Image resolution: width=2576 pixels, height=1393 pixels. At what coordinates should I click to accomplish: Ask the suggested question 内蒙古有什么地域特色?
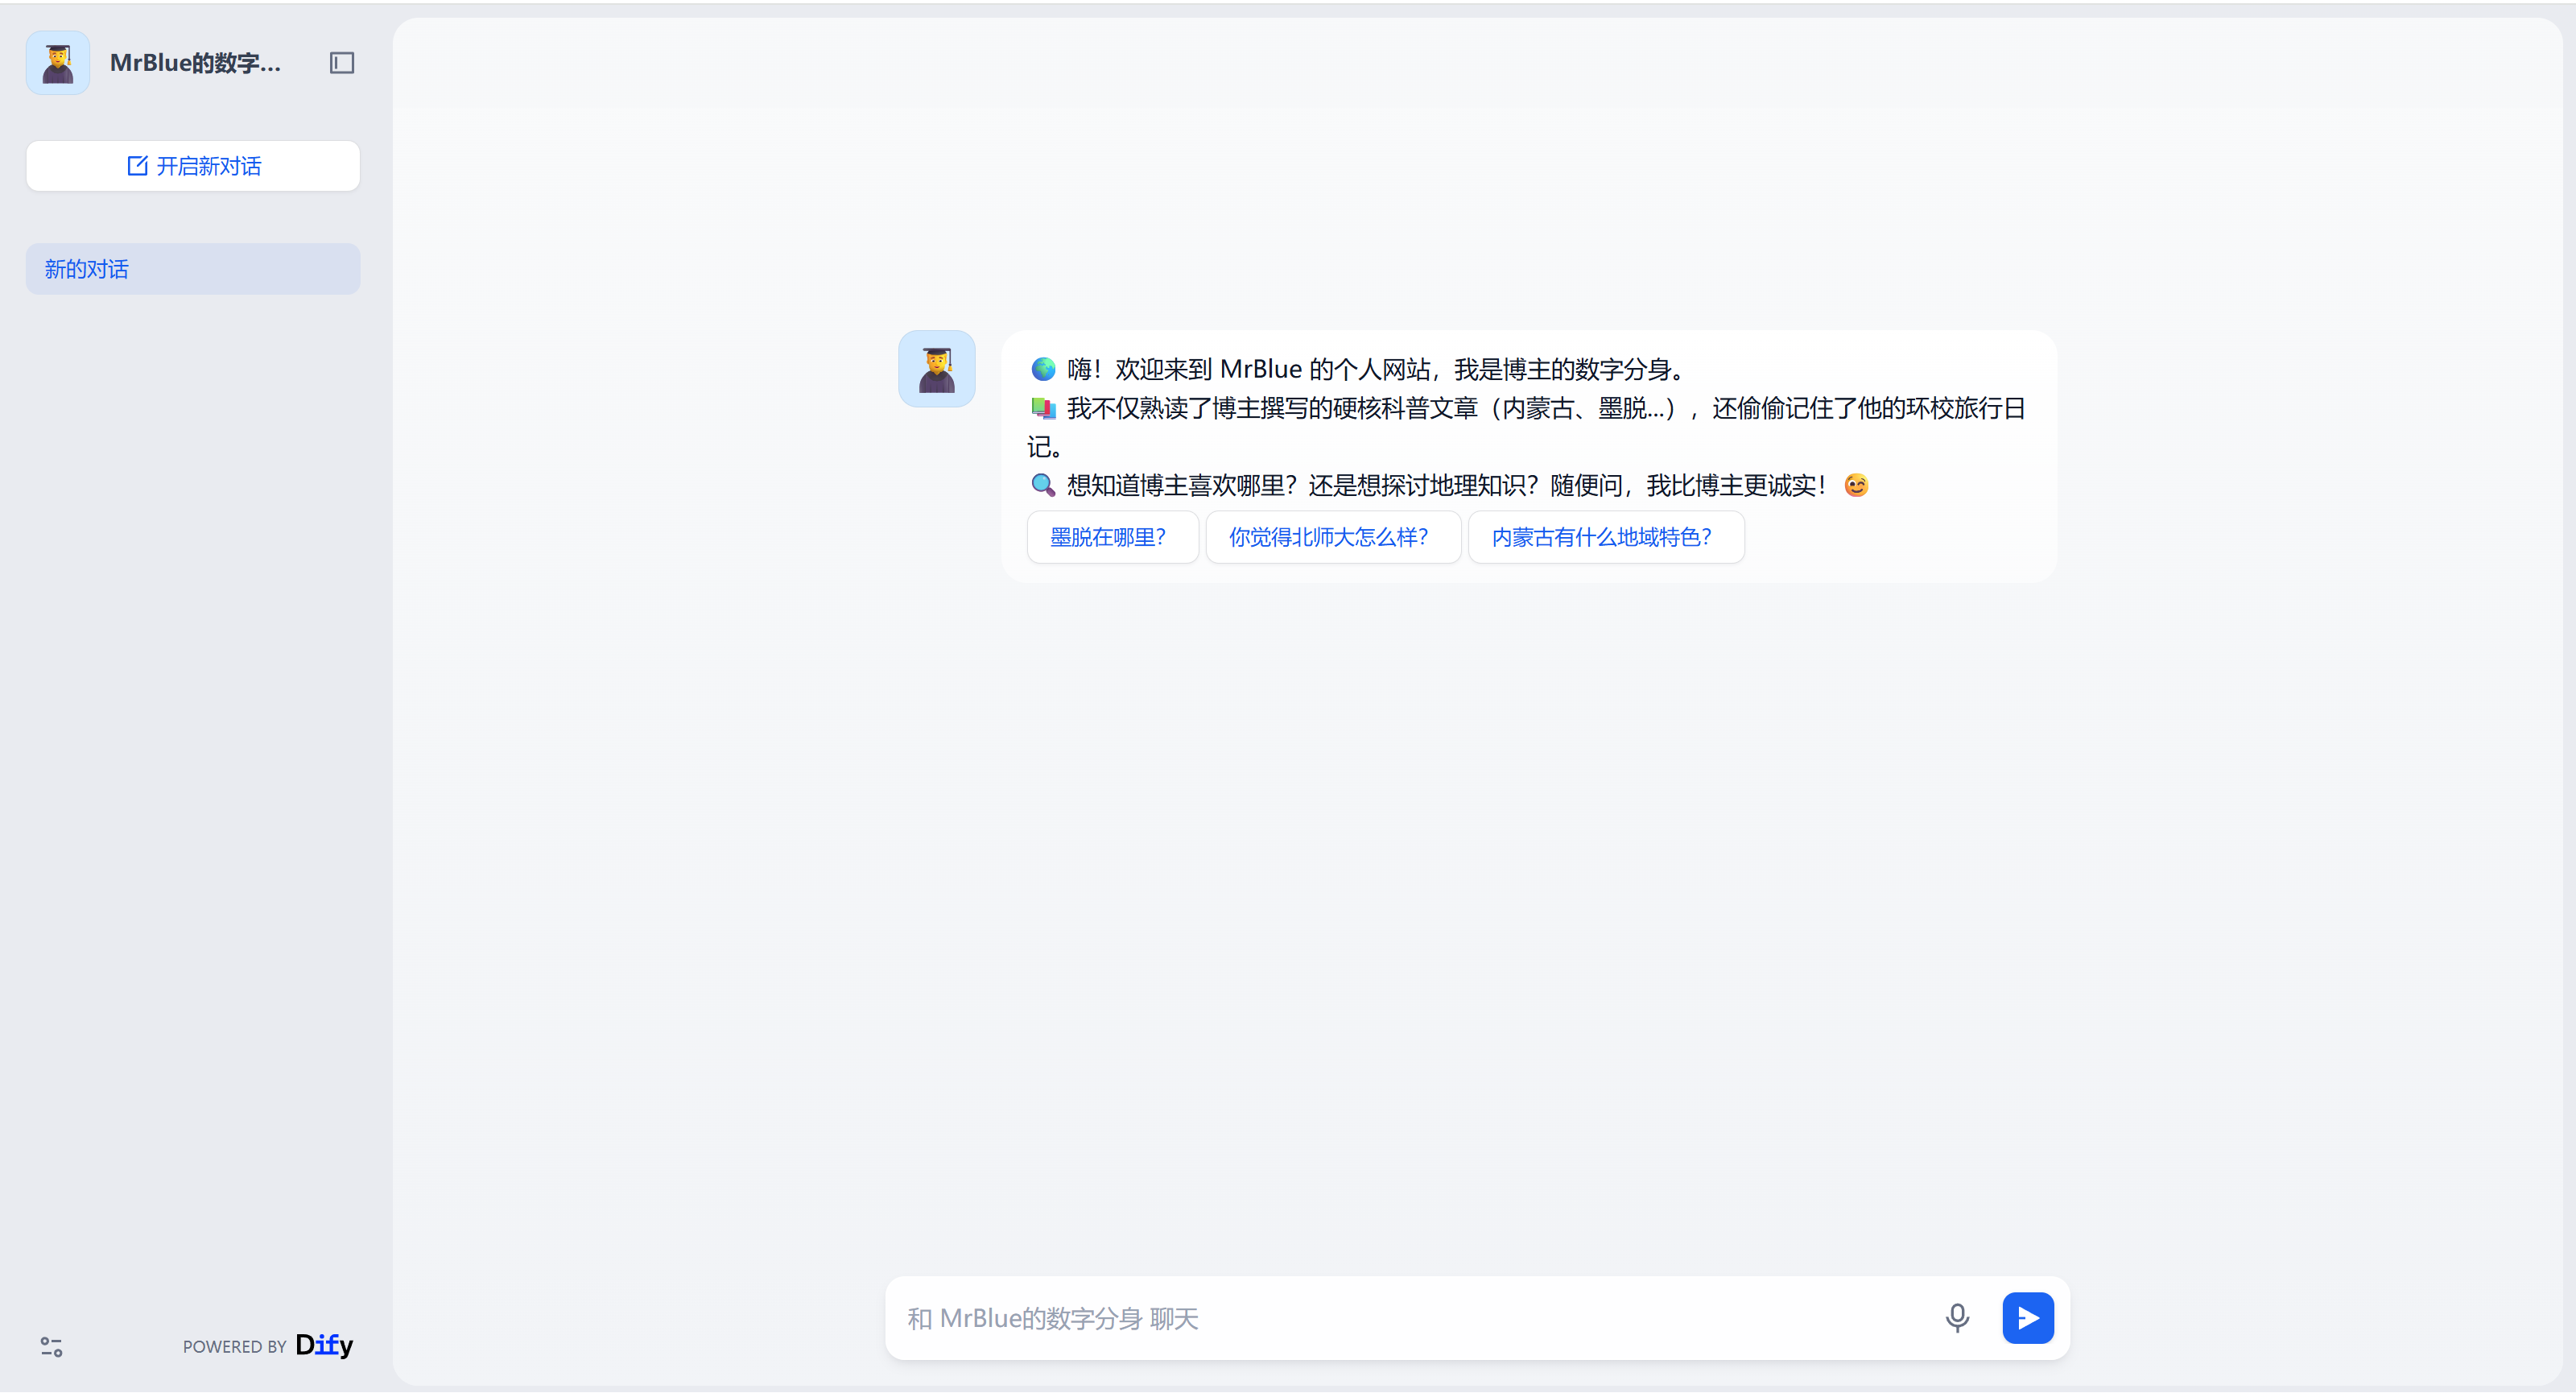point(1604,537)
